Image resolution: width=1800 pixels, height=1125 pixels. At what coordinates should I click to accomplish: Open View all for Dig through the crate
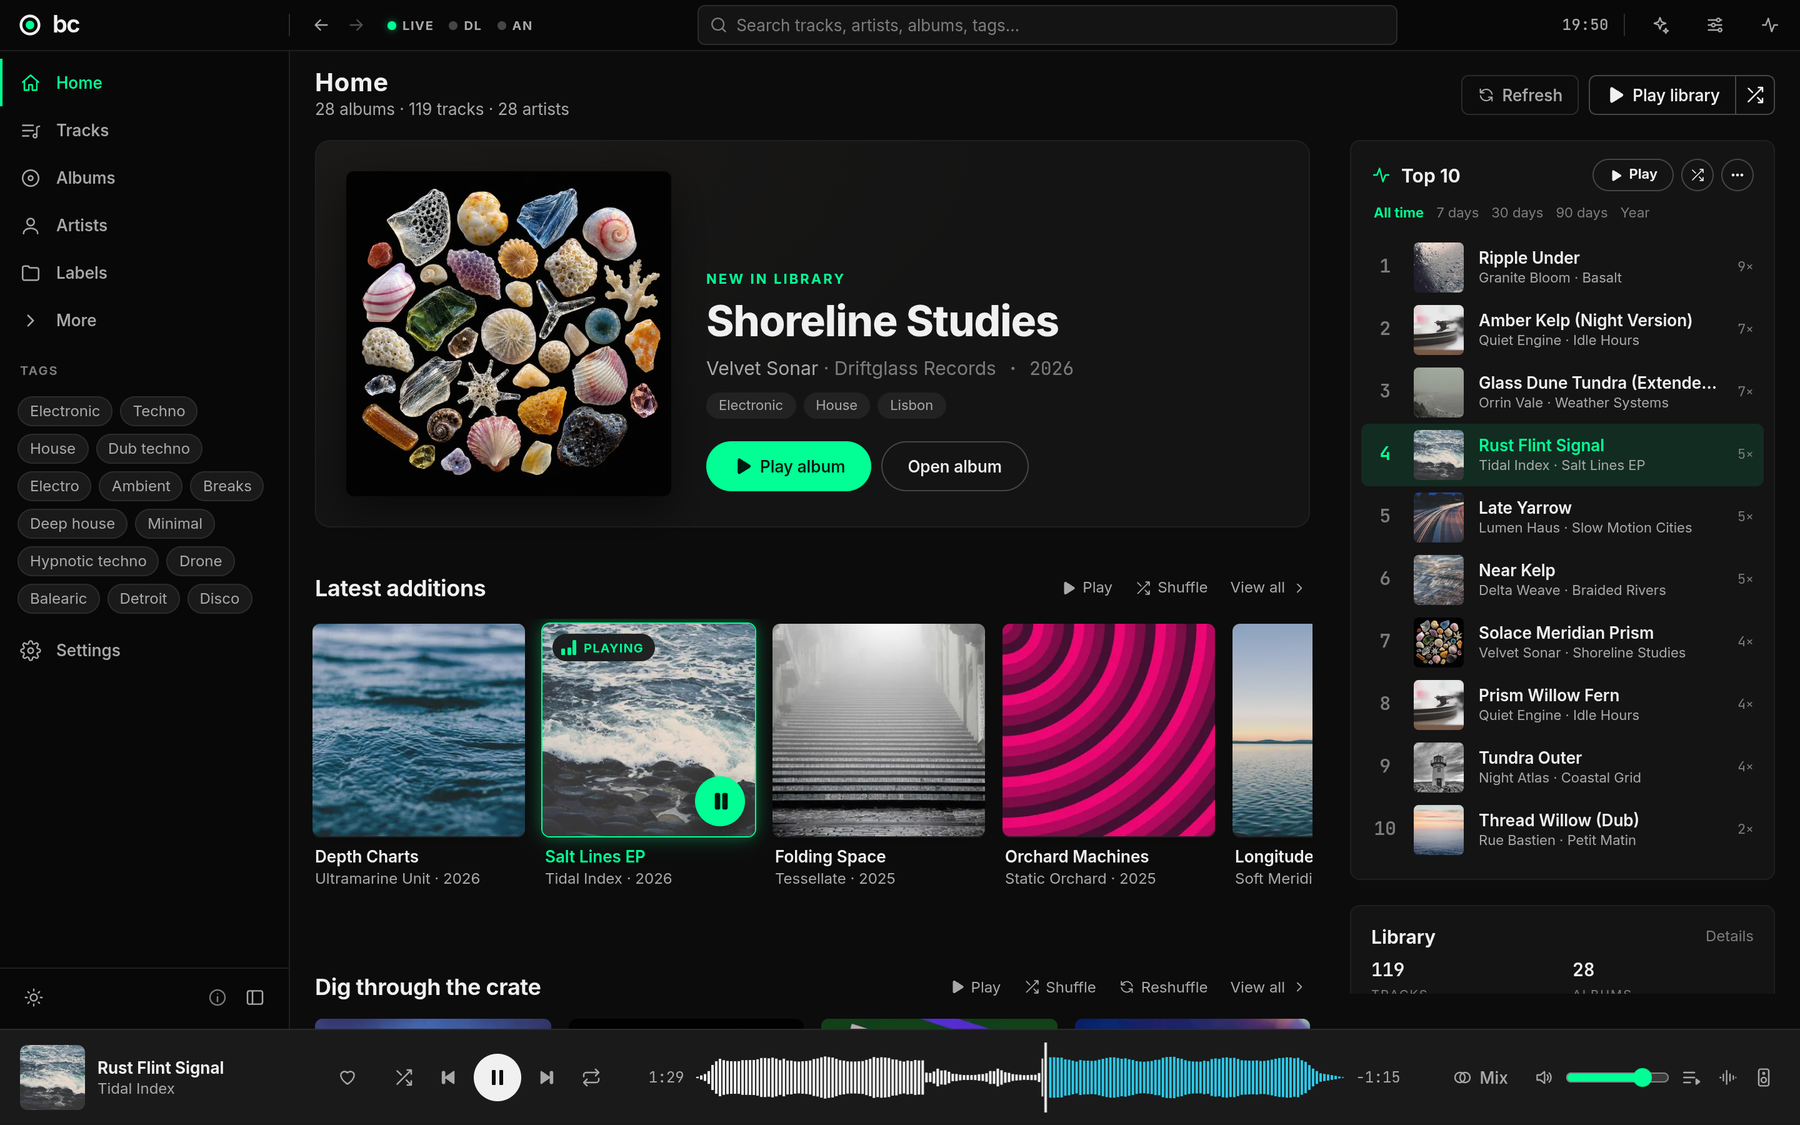[x=1266, y=987]
